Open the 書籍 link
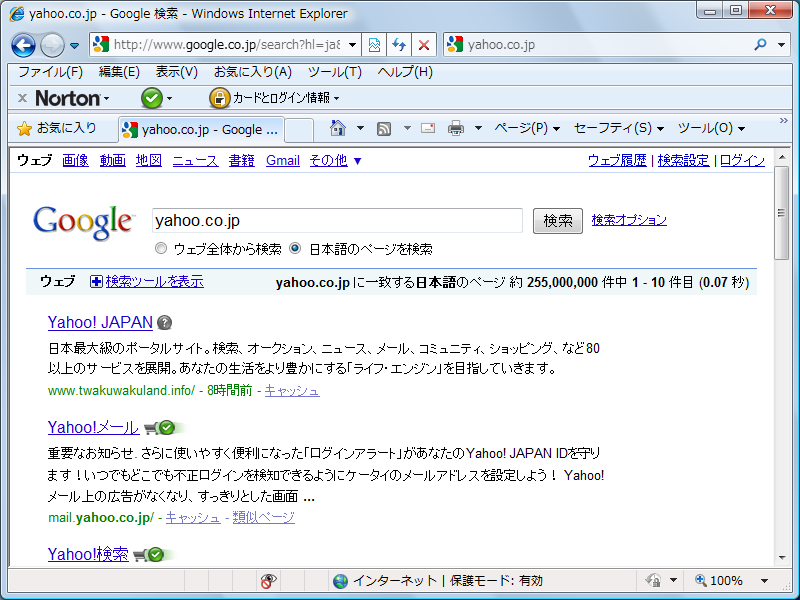 242,160
